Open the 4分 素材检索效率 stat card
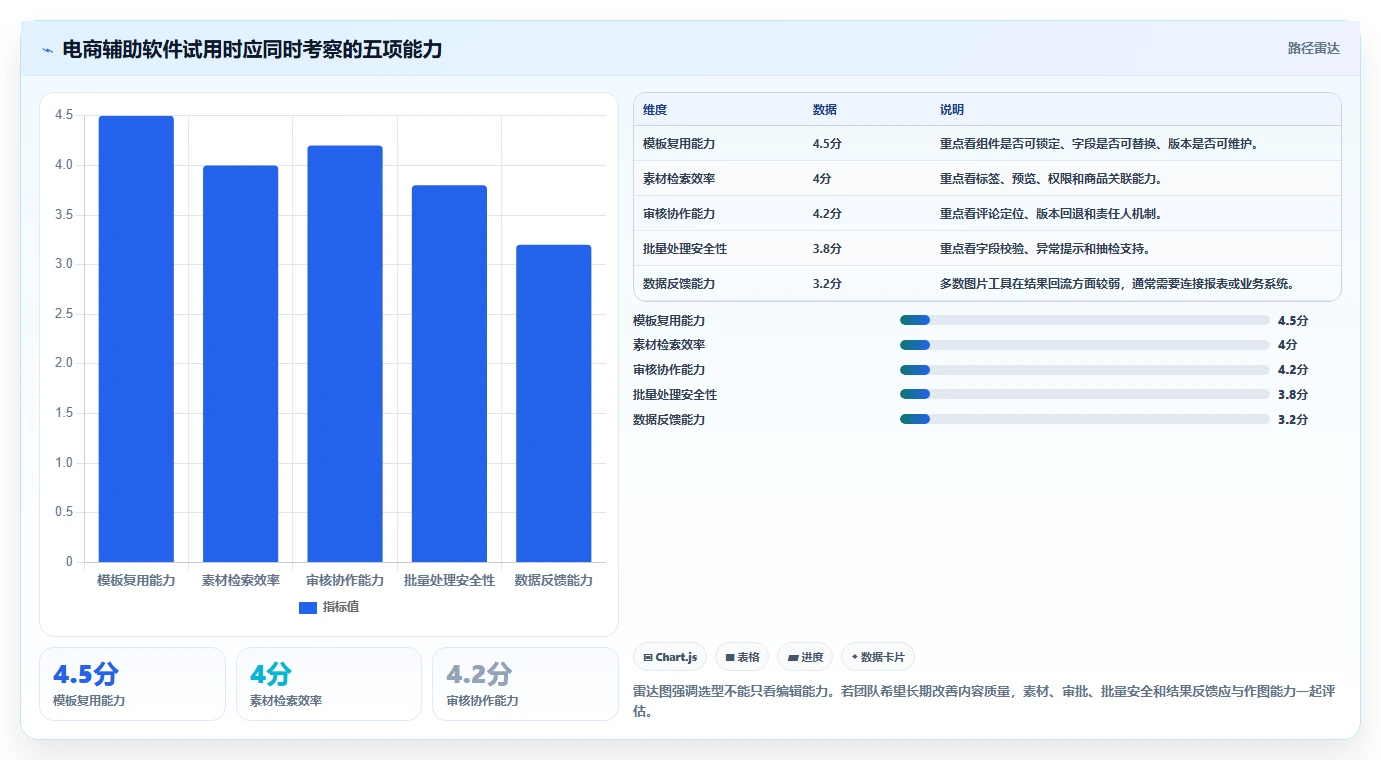 (329, 684)
